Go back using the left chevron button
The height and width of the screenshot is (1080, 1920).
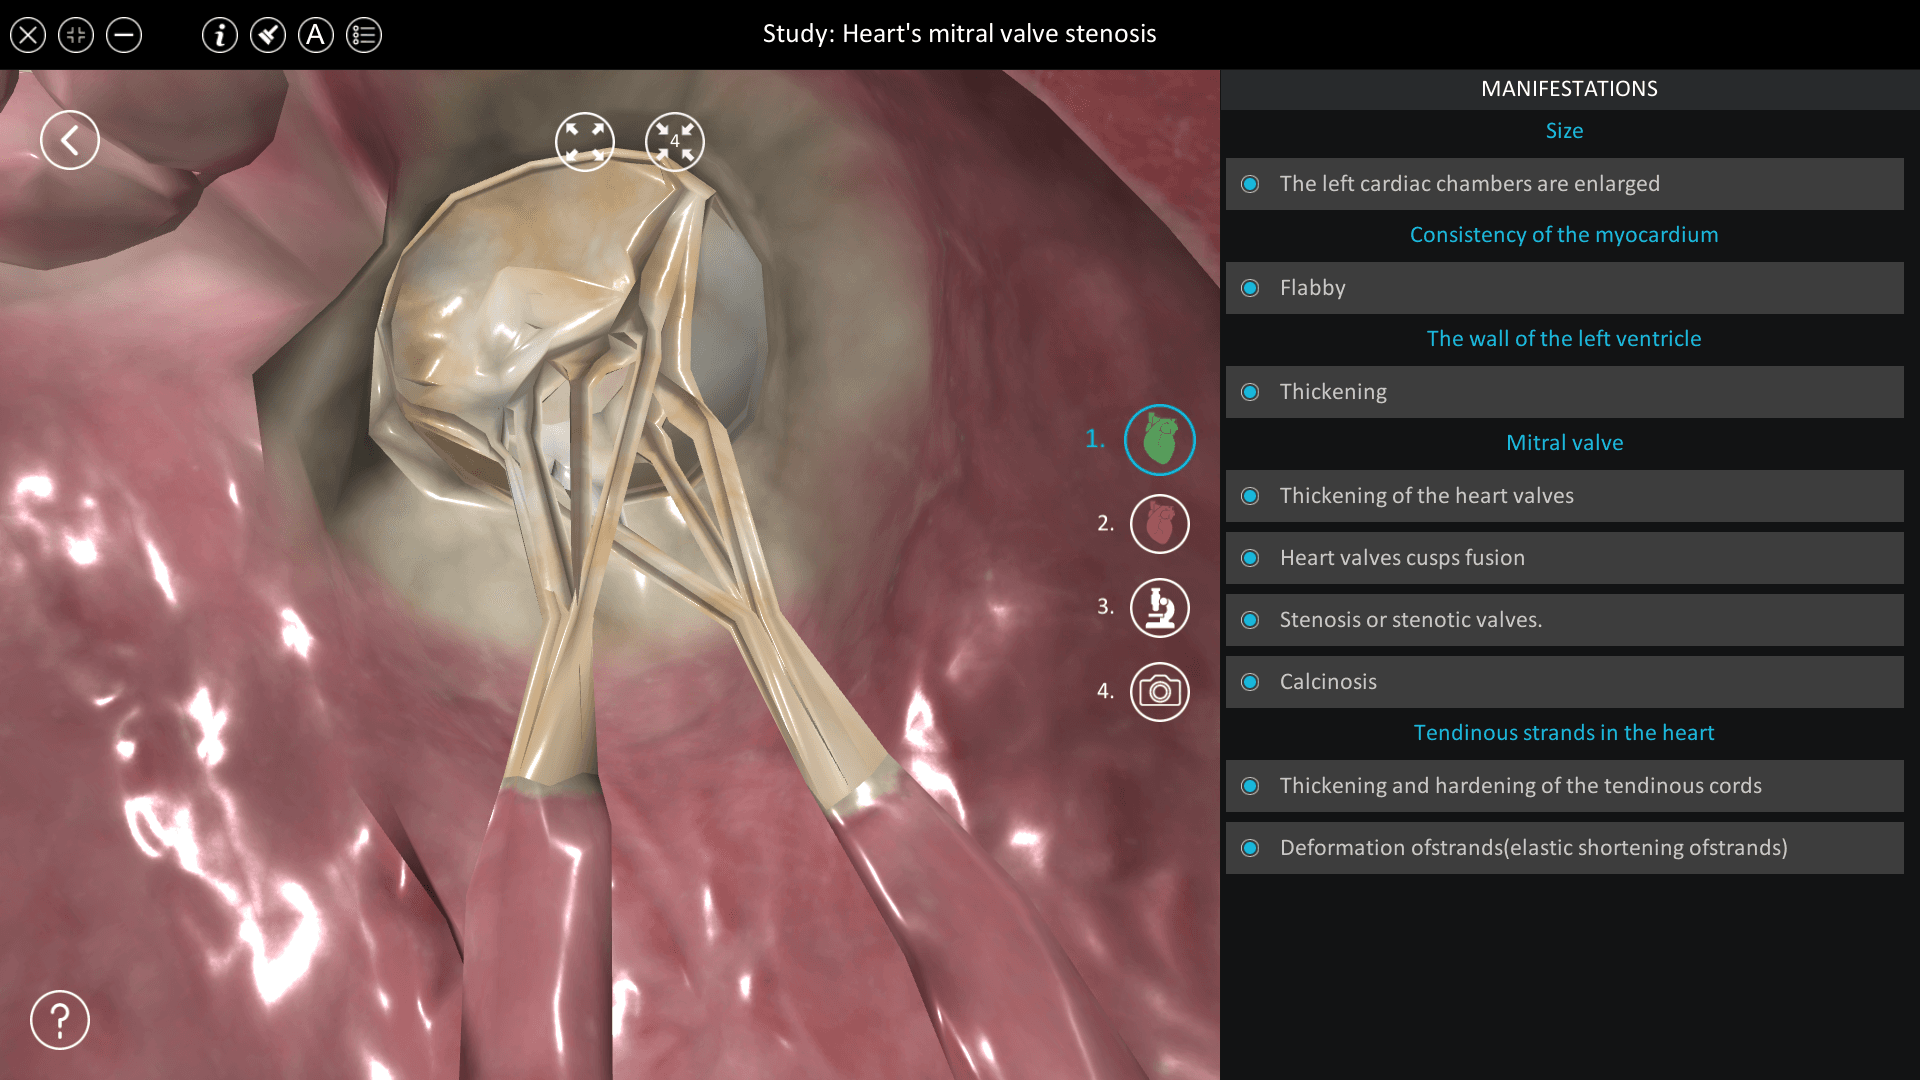(x=70, y=140)
